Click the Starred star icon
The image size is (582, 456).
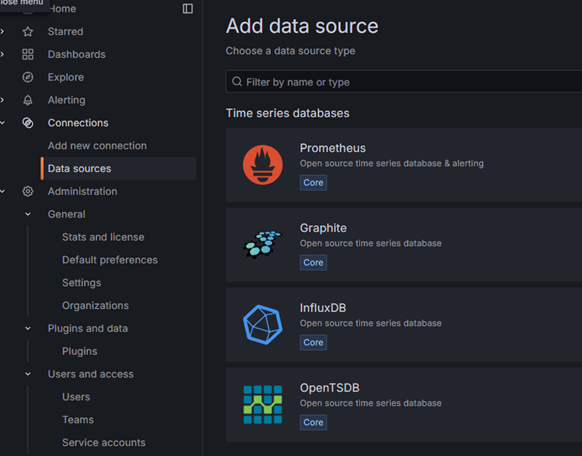[28, 32]
